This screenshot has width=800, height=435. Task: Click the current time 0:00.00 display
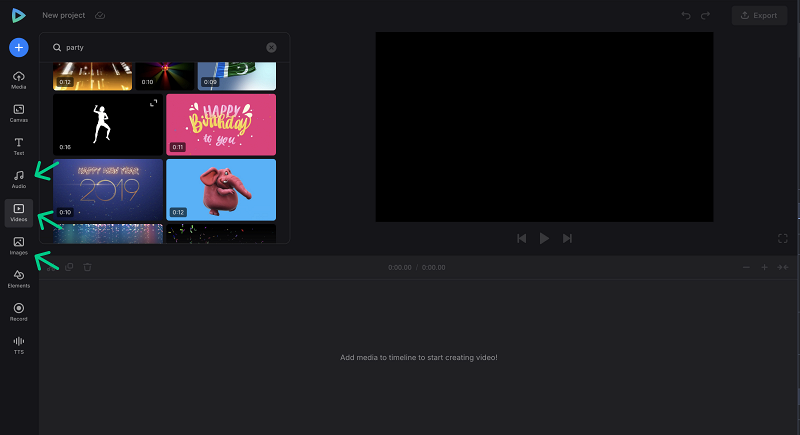click(399, 267)
